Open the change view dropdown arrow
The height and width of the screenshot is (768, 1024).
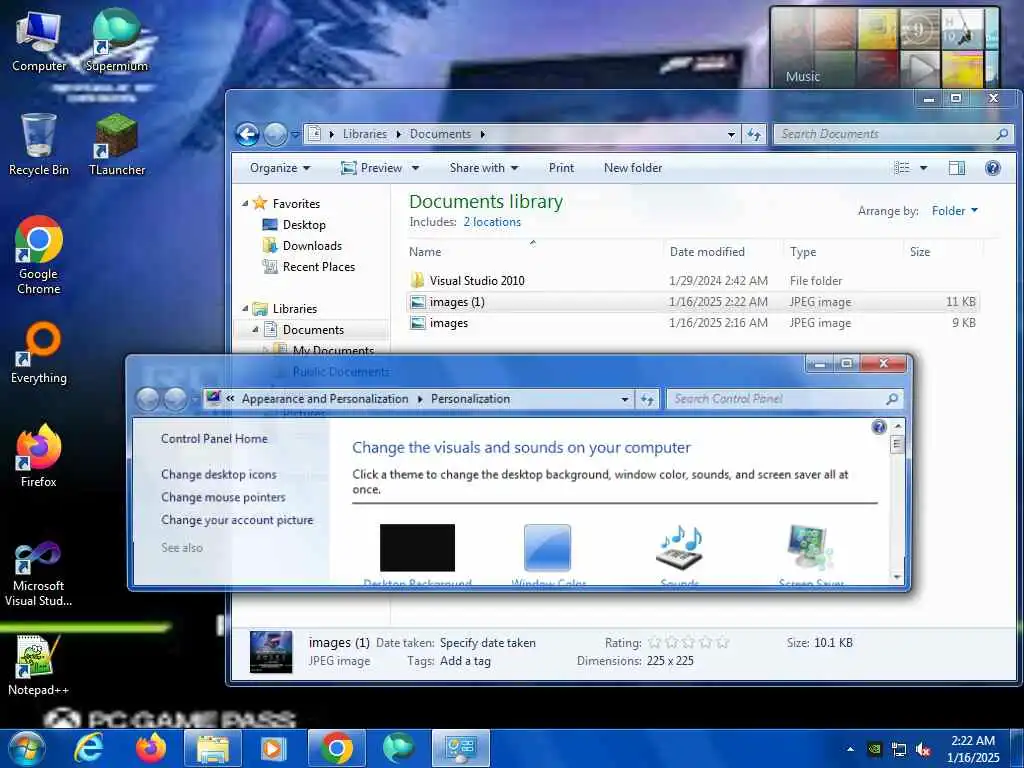pos(923,168)
